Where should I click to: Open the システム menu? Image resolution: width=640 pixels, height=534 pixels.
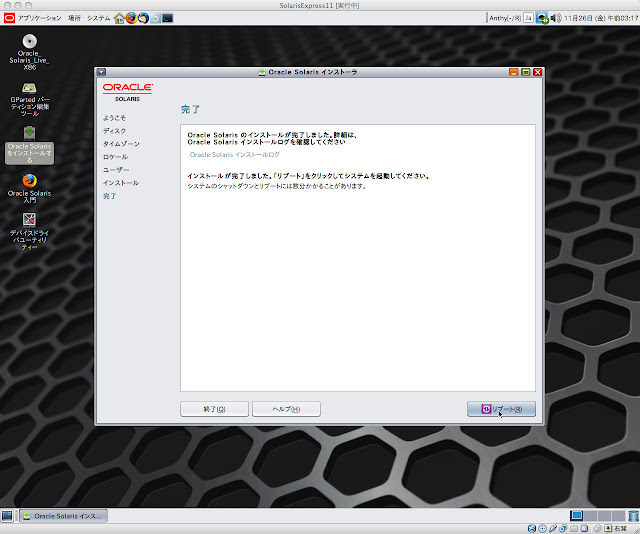98,18
